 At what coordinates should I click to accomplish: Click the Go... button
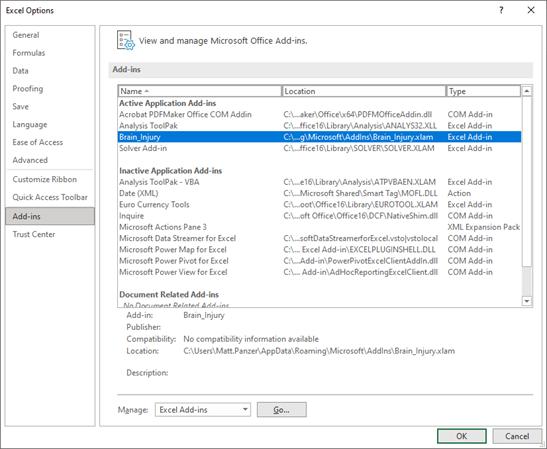pyautogui.click(x=282, y=410)
